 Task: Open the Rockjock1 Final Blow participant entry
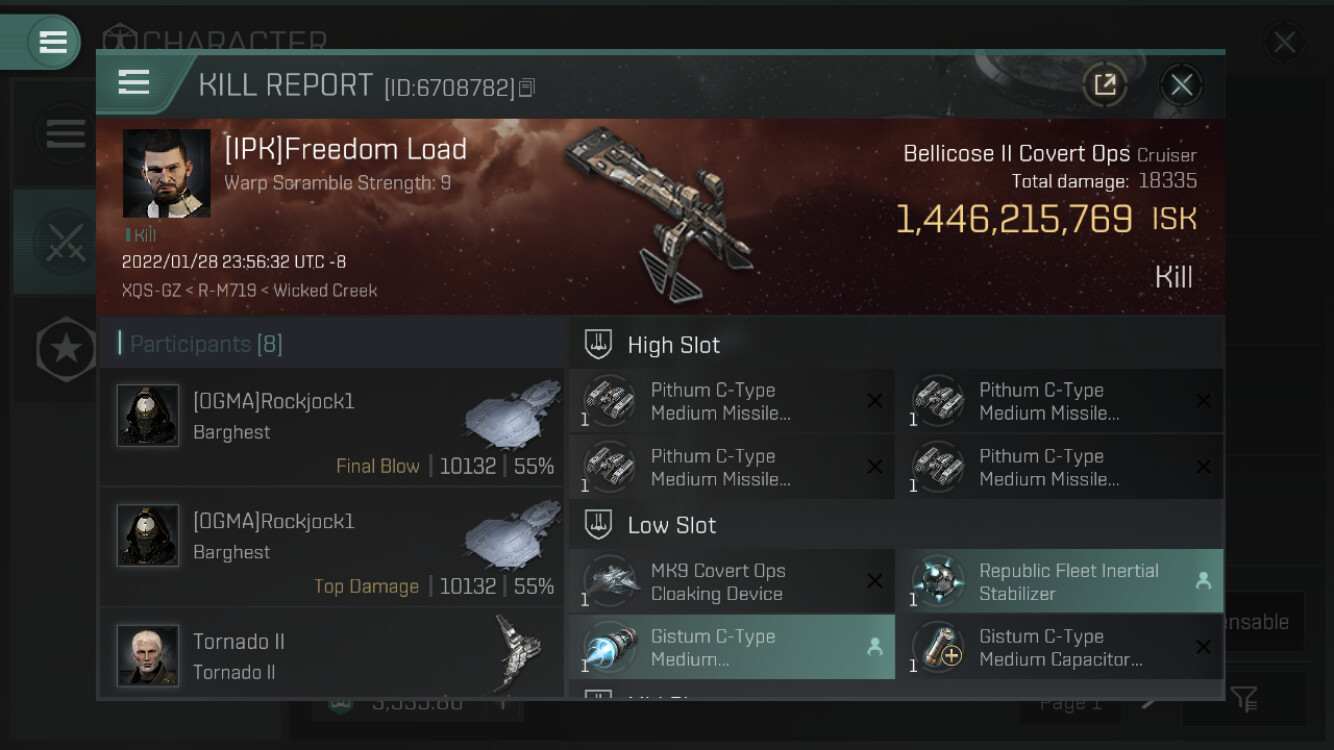coord(332,427)
